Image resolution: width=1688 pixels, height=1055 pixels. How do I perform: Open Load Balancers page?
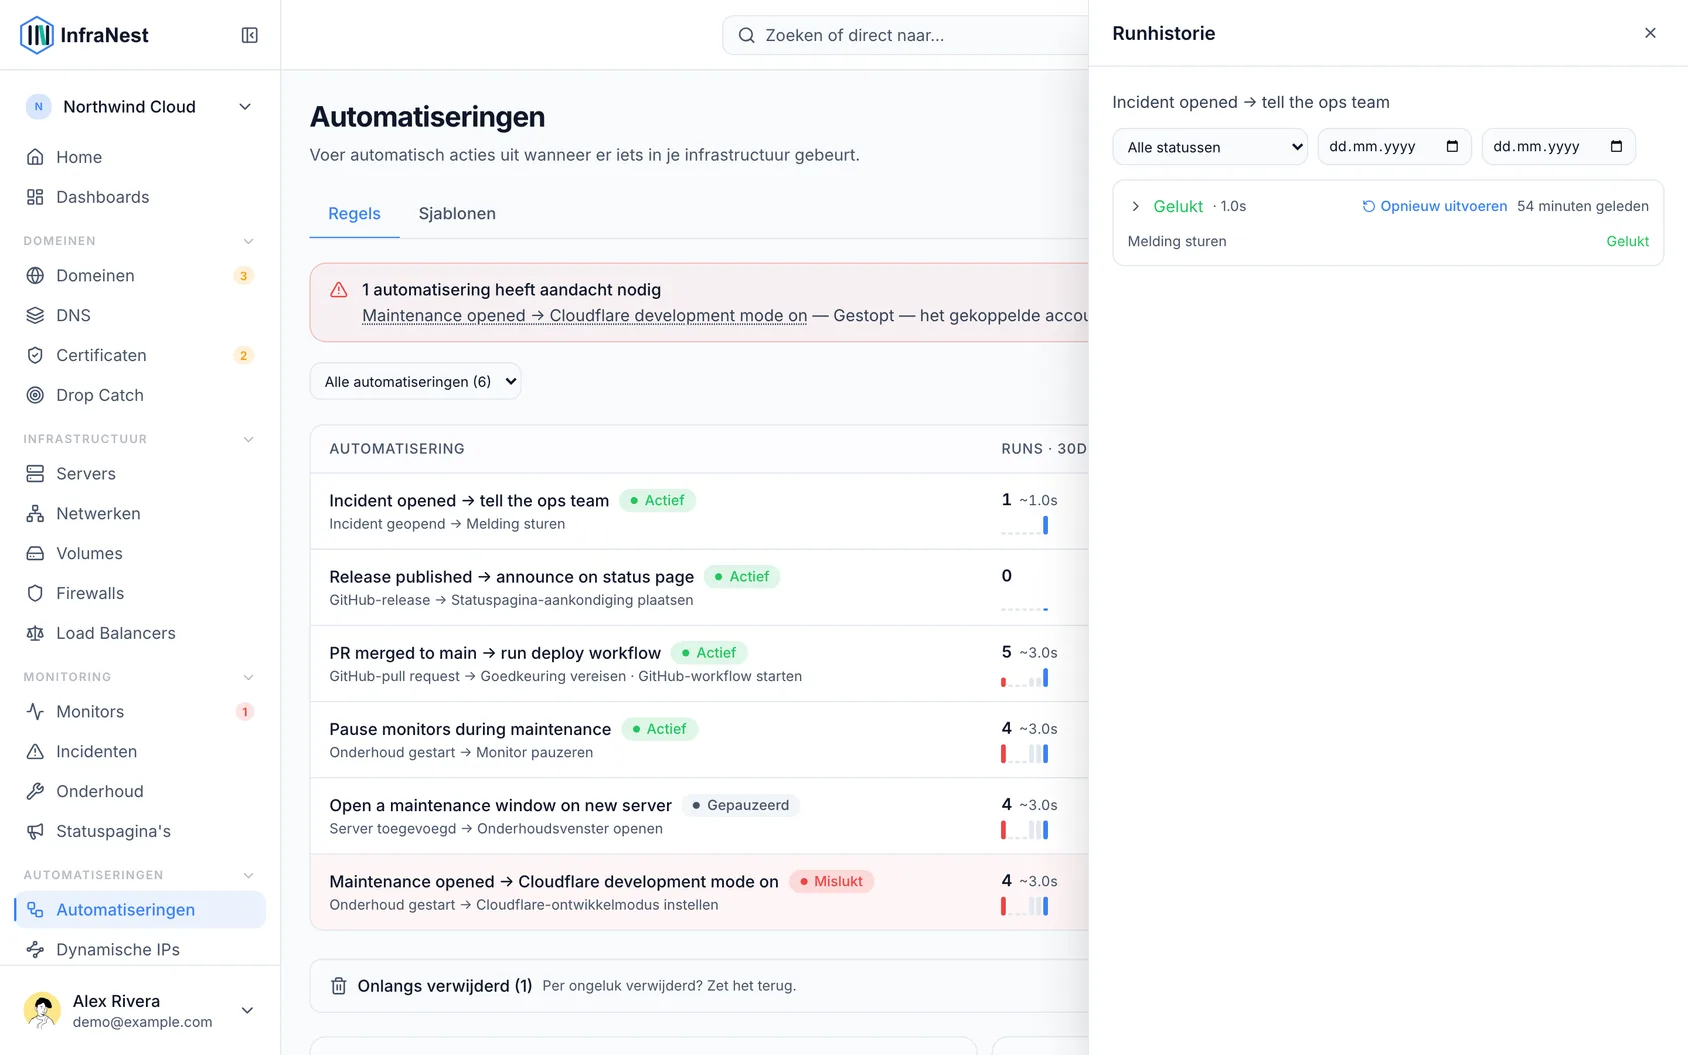pos(140,633)
